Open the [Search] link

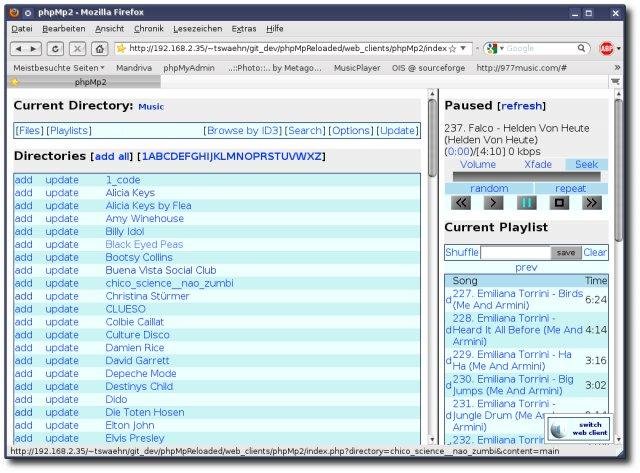(x=305, y=131)
